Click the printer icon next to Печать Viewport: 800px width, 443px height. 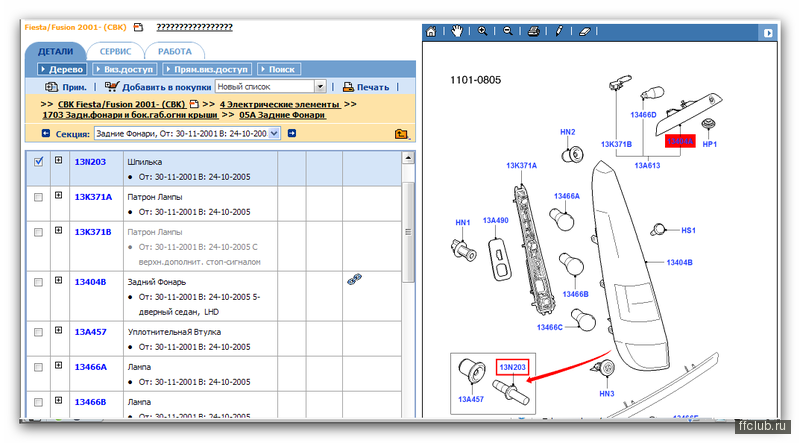click(348, 87)
